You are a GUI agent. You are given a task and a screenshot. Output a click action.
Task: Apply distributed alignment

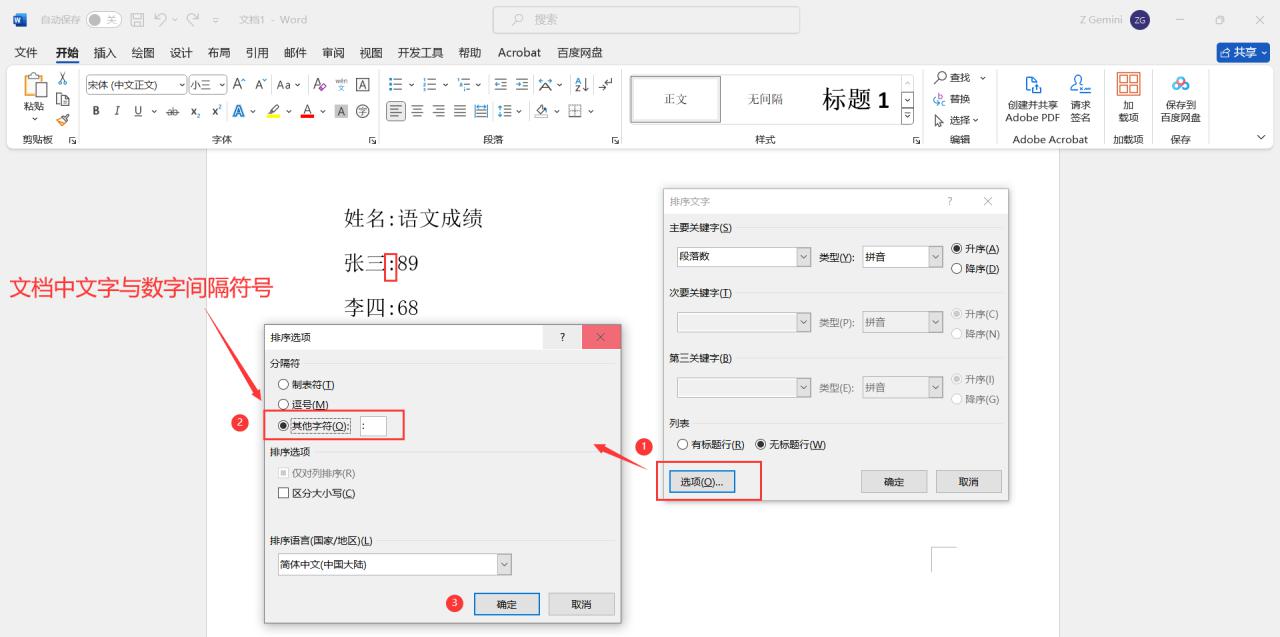click(481, 111)
